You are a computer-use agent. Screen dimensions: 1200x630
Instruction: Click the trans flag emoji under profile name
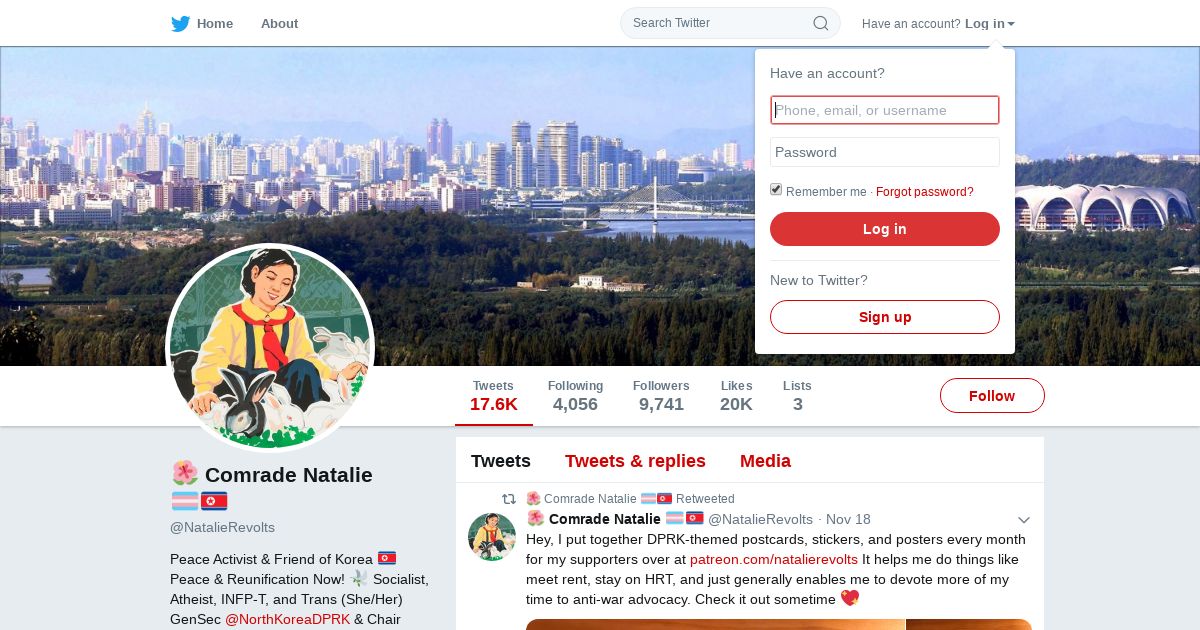click(x=184, y=501)
